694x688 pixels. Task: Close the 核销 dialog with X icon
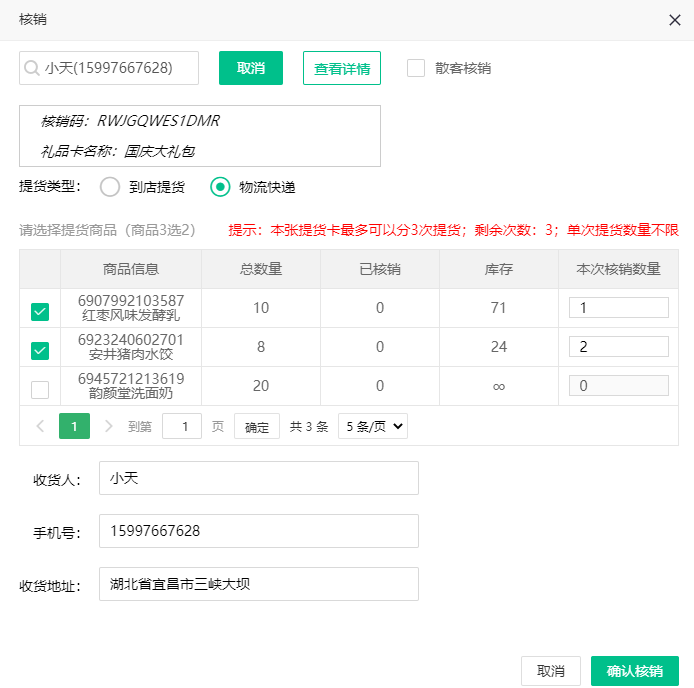pyautogui.click(x=674, y=20)
